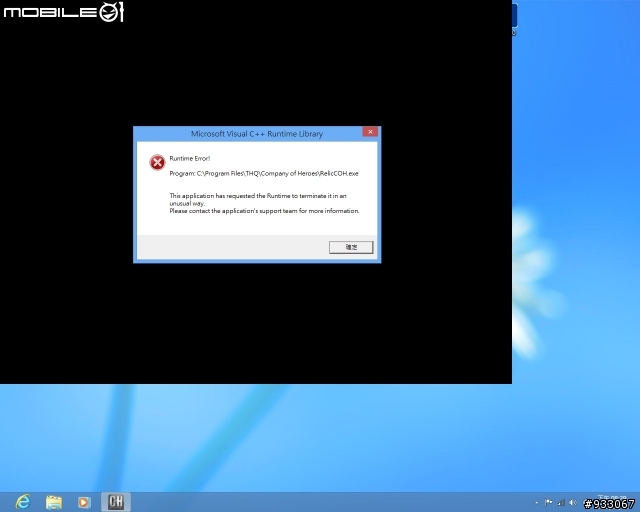Image resolution: width=640 pixels, height=512 pixels.
Task: Click the red error icon in the dialog
Action: (157, 163)
